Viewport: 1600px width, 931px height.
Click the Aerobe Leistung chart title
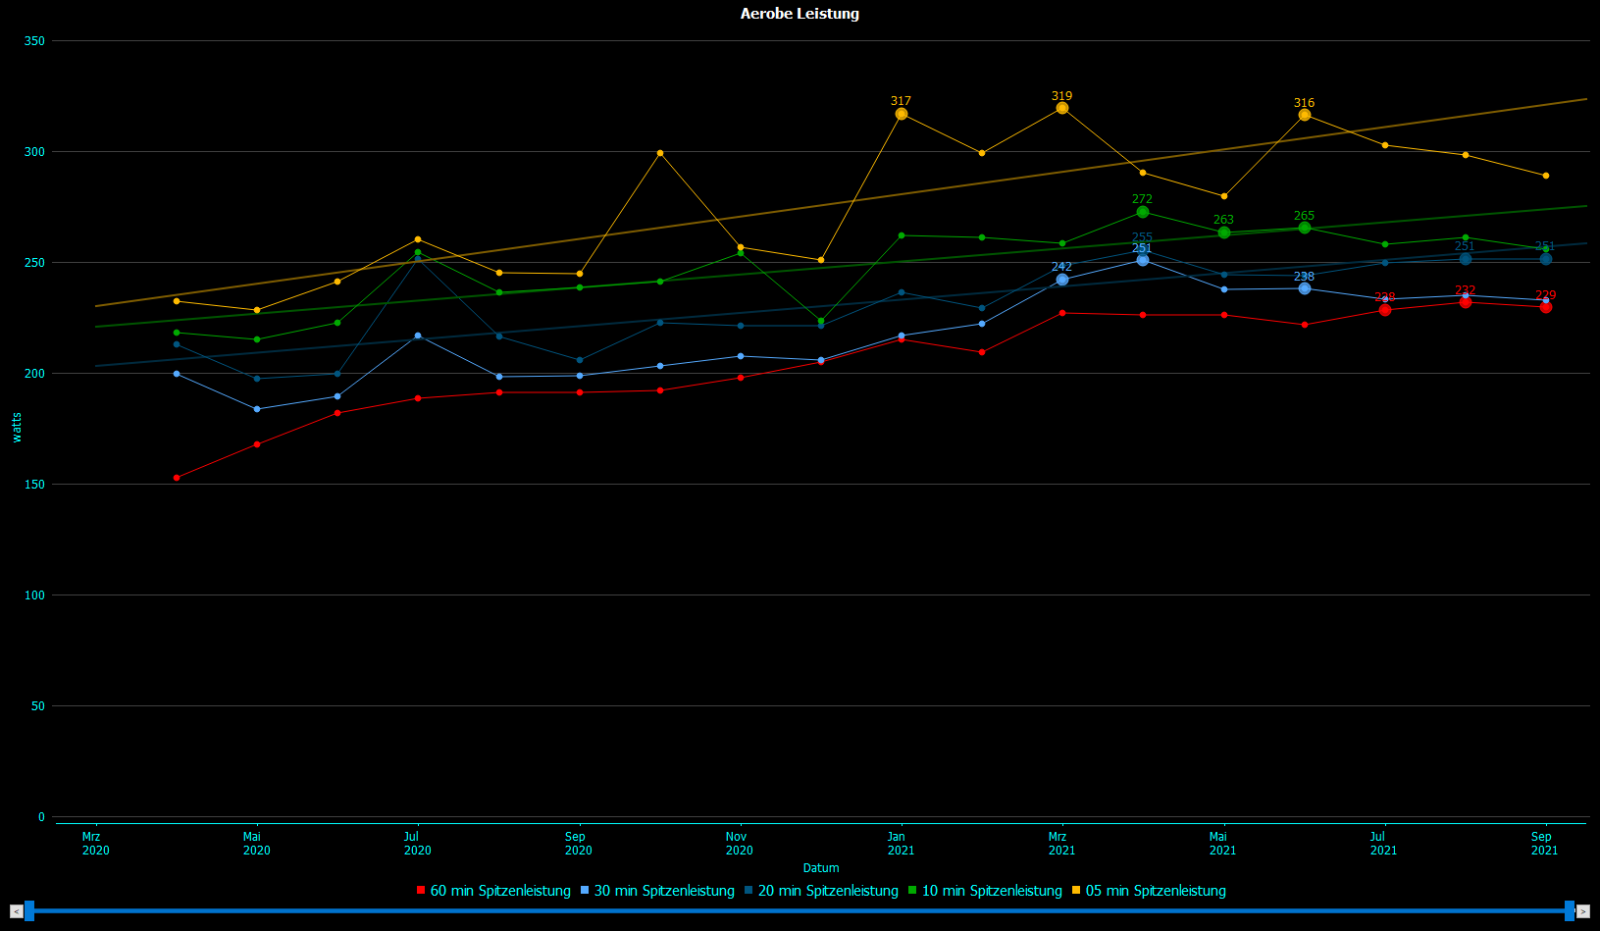(799, 14)
